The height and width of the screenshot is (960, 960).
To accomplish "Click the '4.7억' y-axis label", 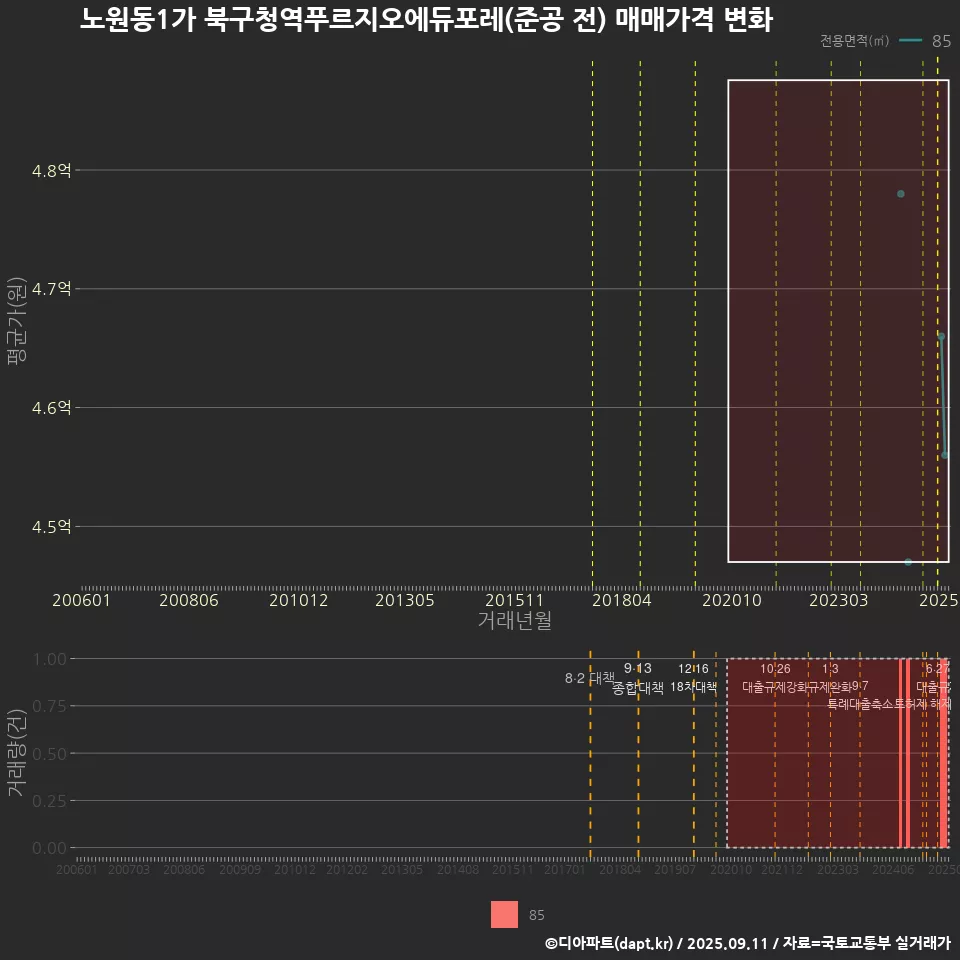I will click(x=51, y=289).
